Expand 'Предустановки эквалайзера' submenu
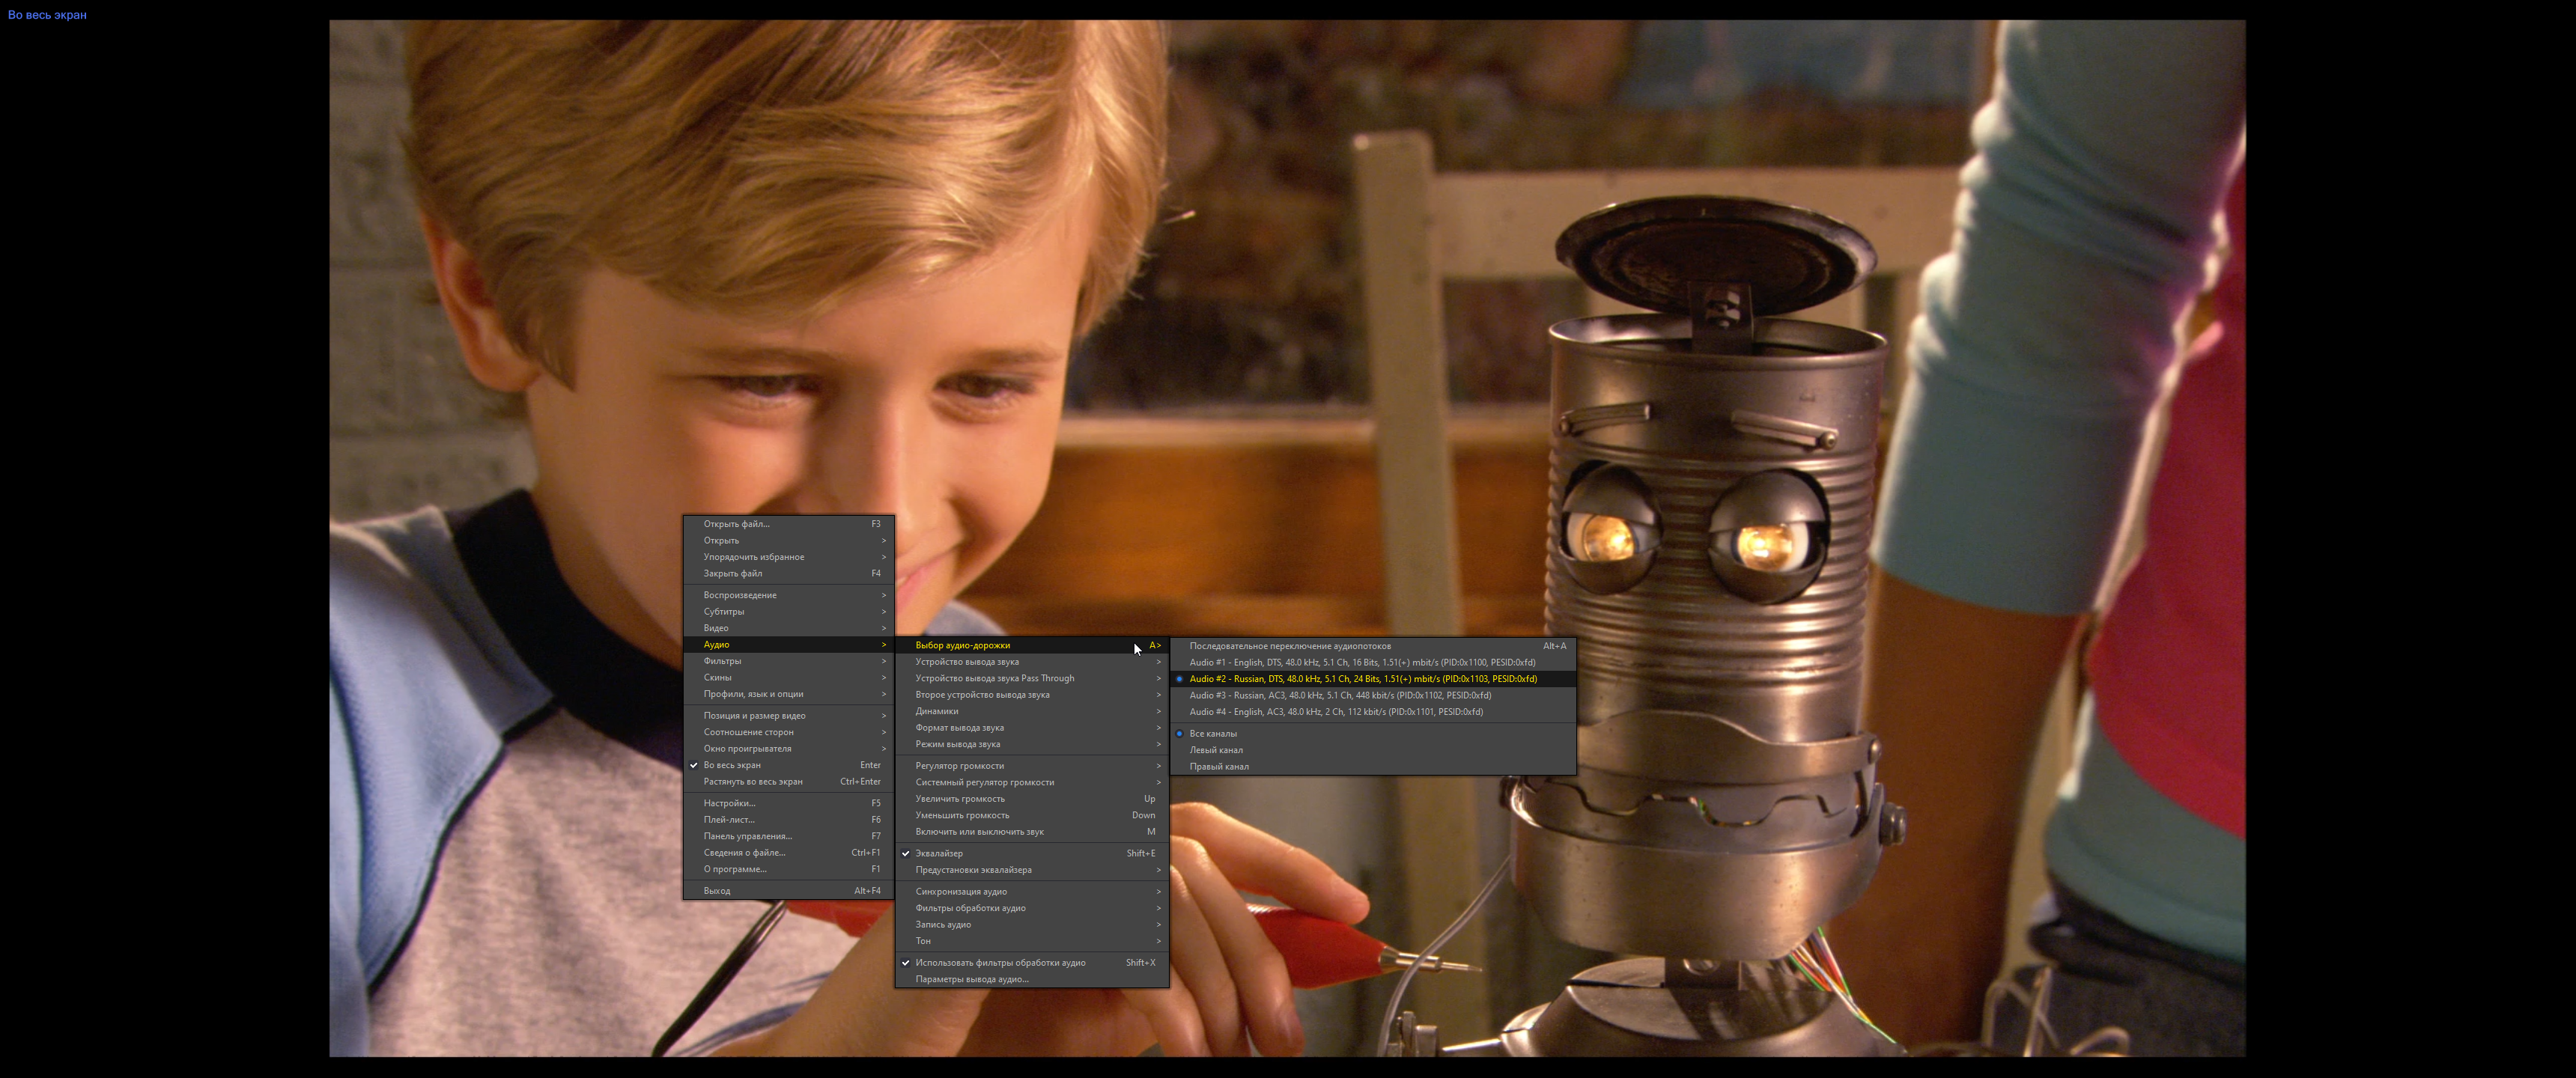This screenshot has width=2576, height=1078. 972,870
